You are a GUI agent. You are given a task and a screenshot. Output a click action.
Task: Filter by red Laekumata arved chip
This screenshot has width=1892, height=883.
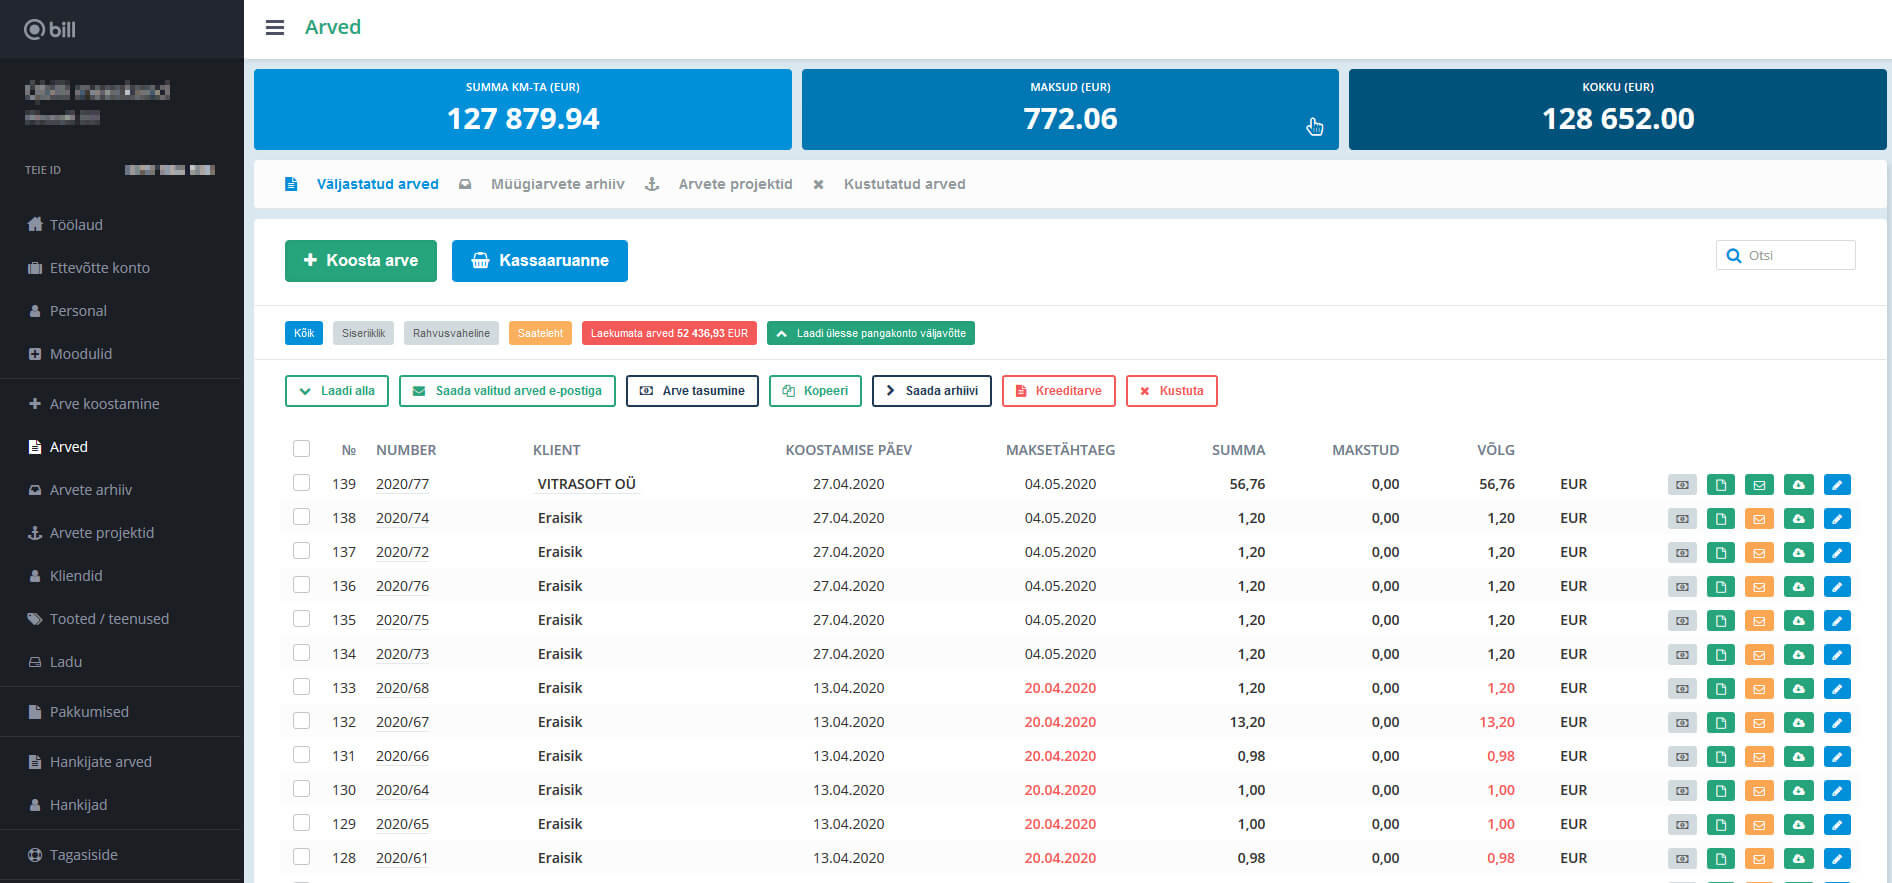tap(669, 333)
